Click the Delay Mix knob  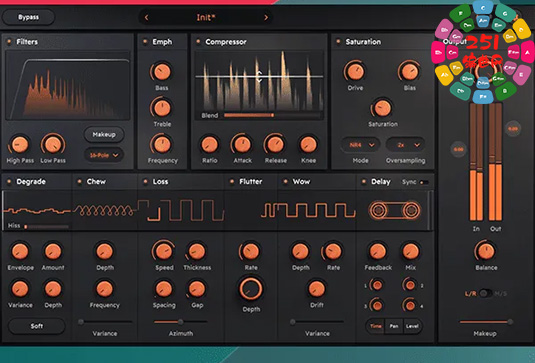point(410,252)
